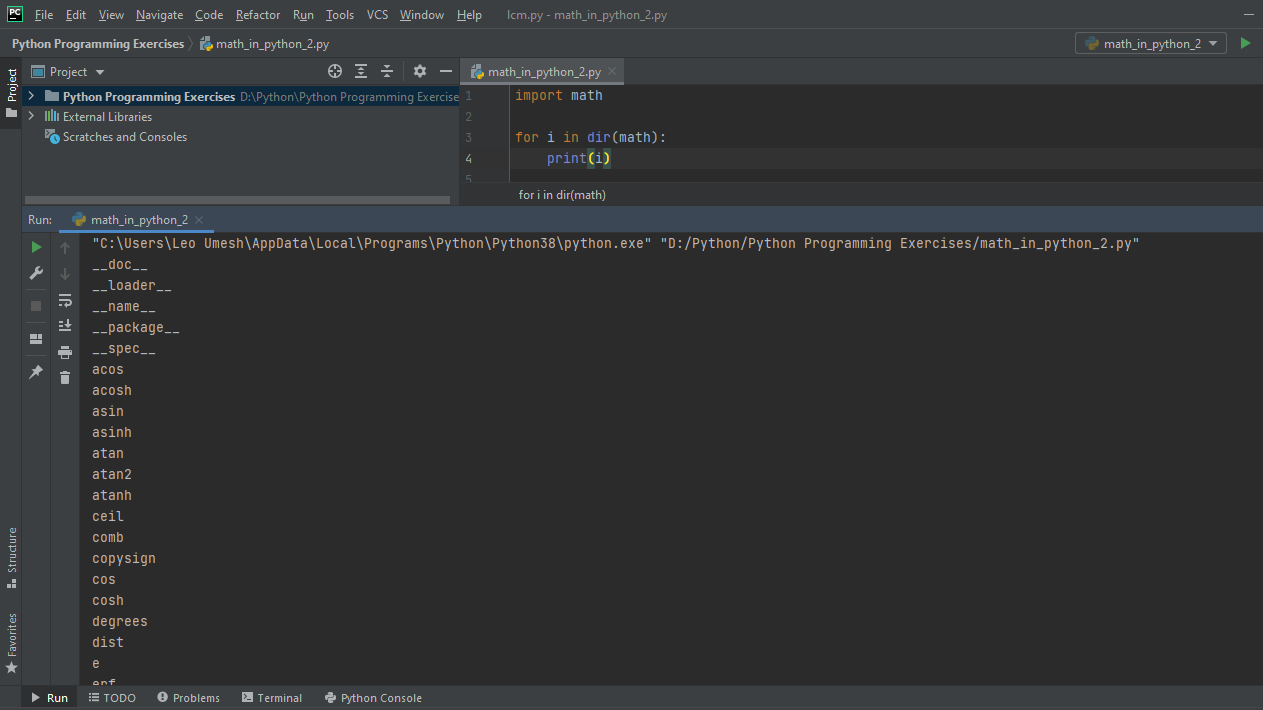Image resolution: width=1263 pixels, height=710 pixels.
Task: Click the Print icon in Run console
Action: (x=65, y=352)
